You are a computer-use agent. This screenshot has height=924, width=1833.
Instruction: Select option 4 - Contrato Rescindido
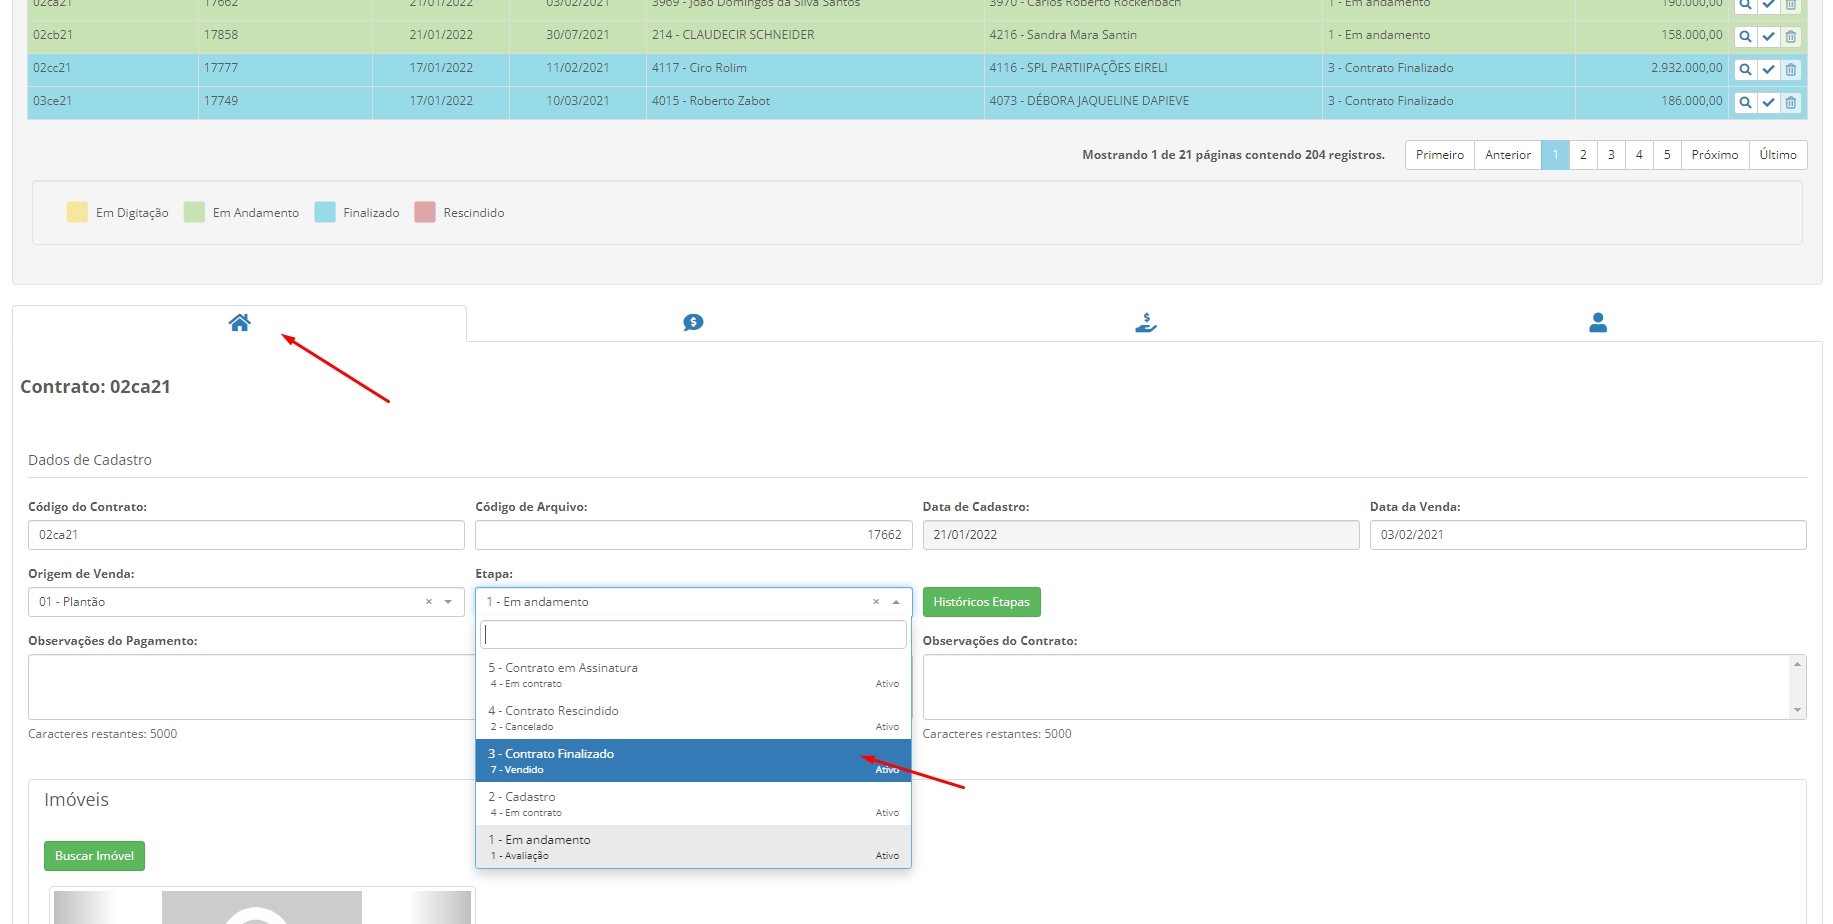[693, 718]
